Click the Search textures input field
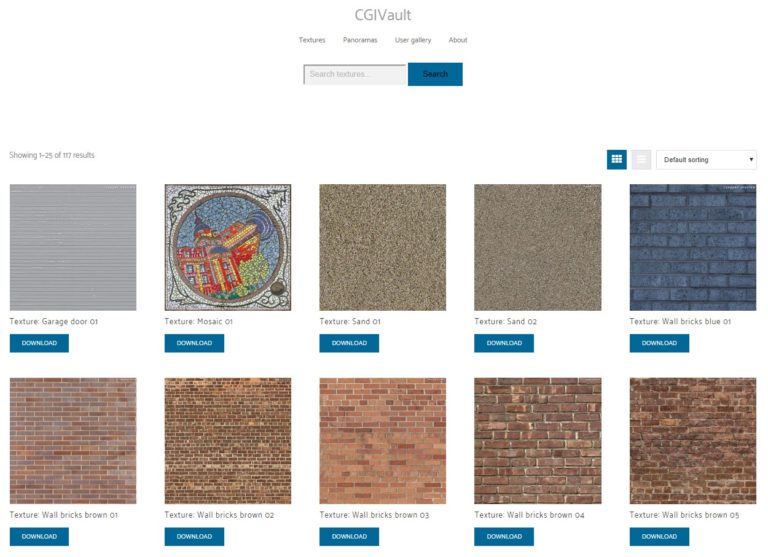This screenshot has height=557, width=768. [x=355, y=74]
